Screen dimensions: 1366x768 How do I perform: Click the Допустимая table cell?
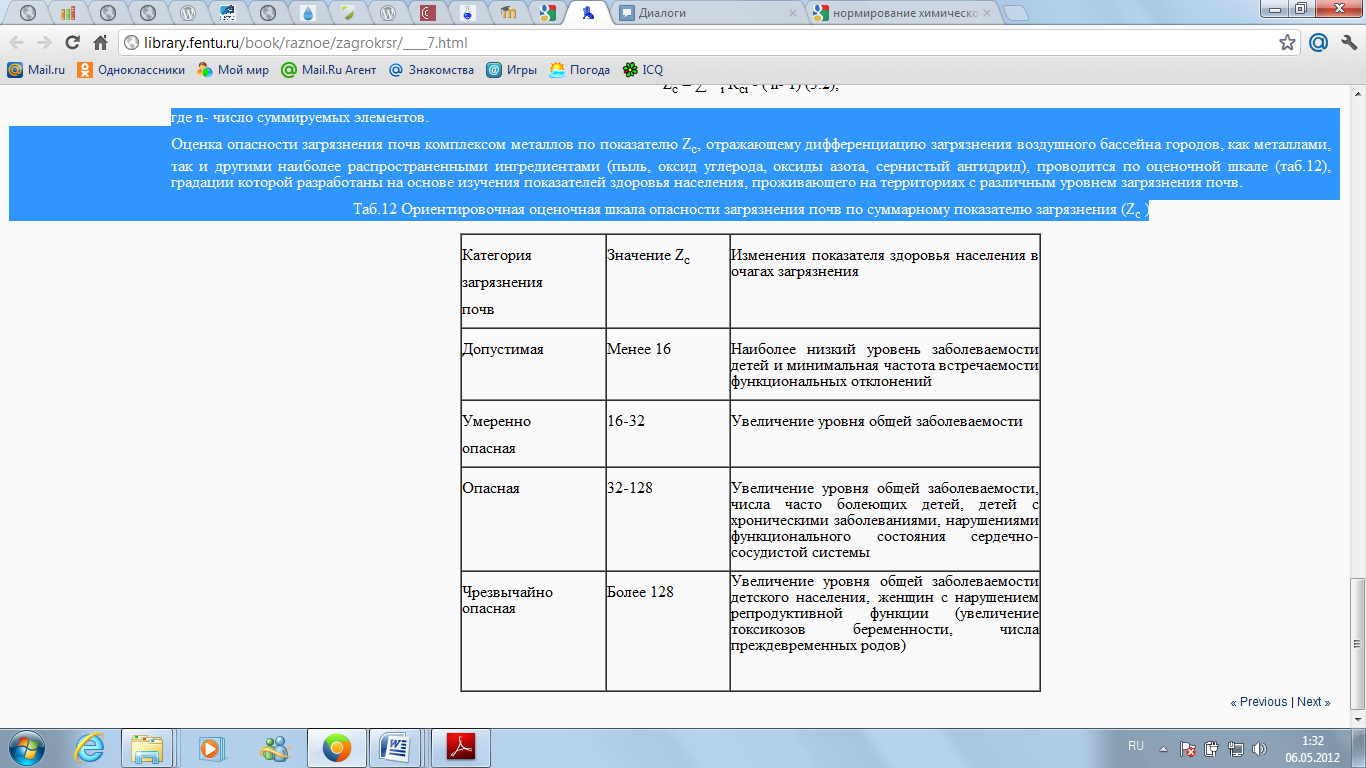(533, 364)
